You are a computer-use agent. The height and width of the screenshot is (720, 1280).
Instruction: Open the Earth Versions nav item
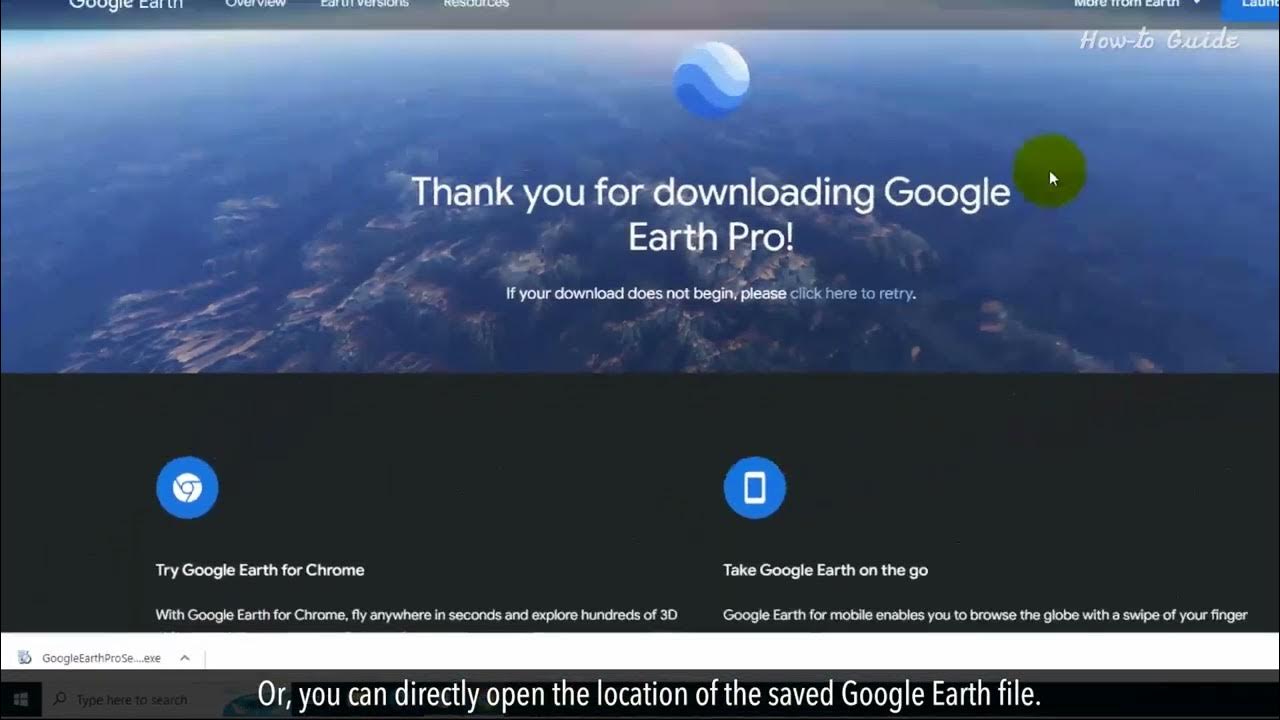[364, 4]
